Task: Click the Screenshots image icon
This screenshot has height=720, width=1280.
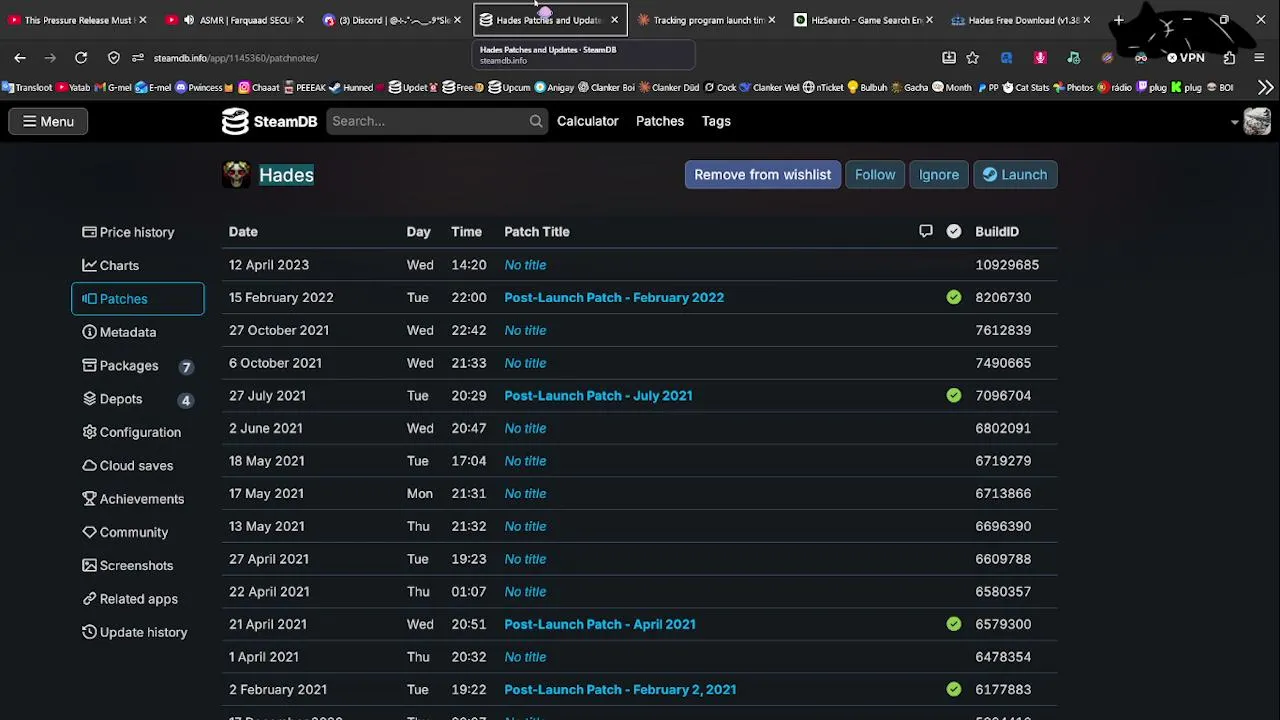Action: pyautogui.click(x=89, y=565)
